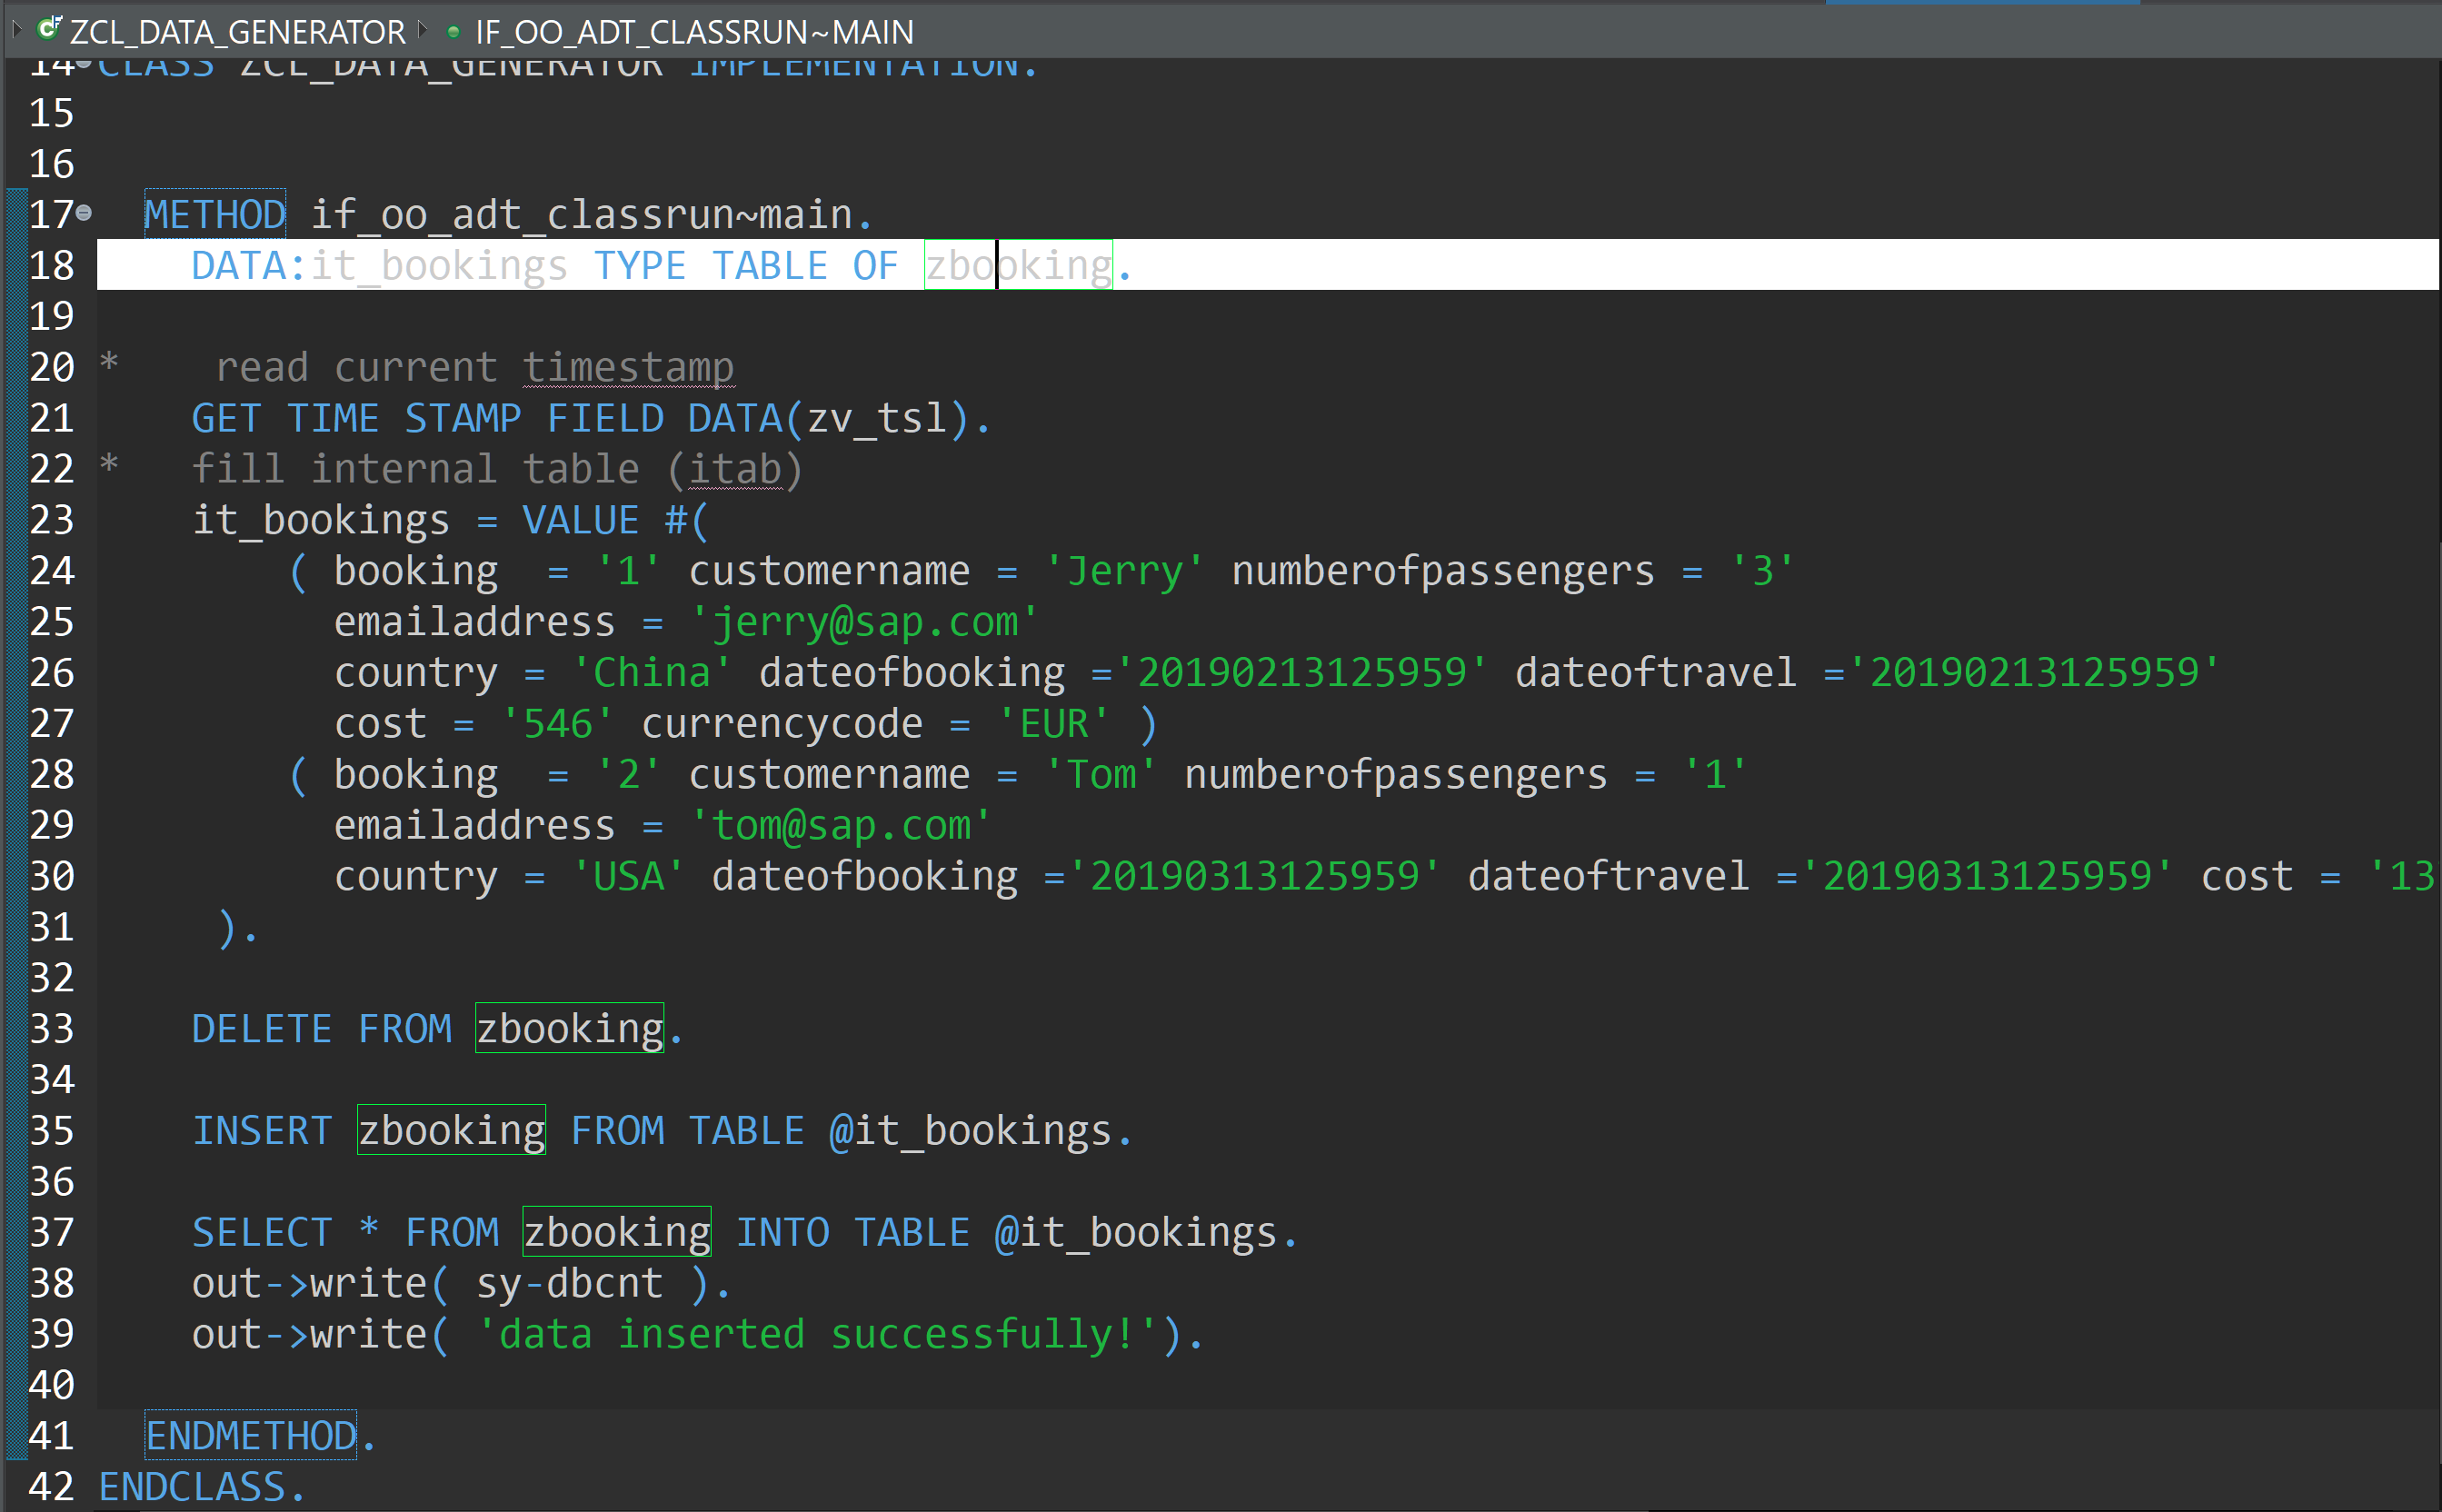
Task: Click zbooking in the DELETE FROM statement
Action: point(569,1028)
